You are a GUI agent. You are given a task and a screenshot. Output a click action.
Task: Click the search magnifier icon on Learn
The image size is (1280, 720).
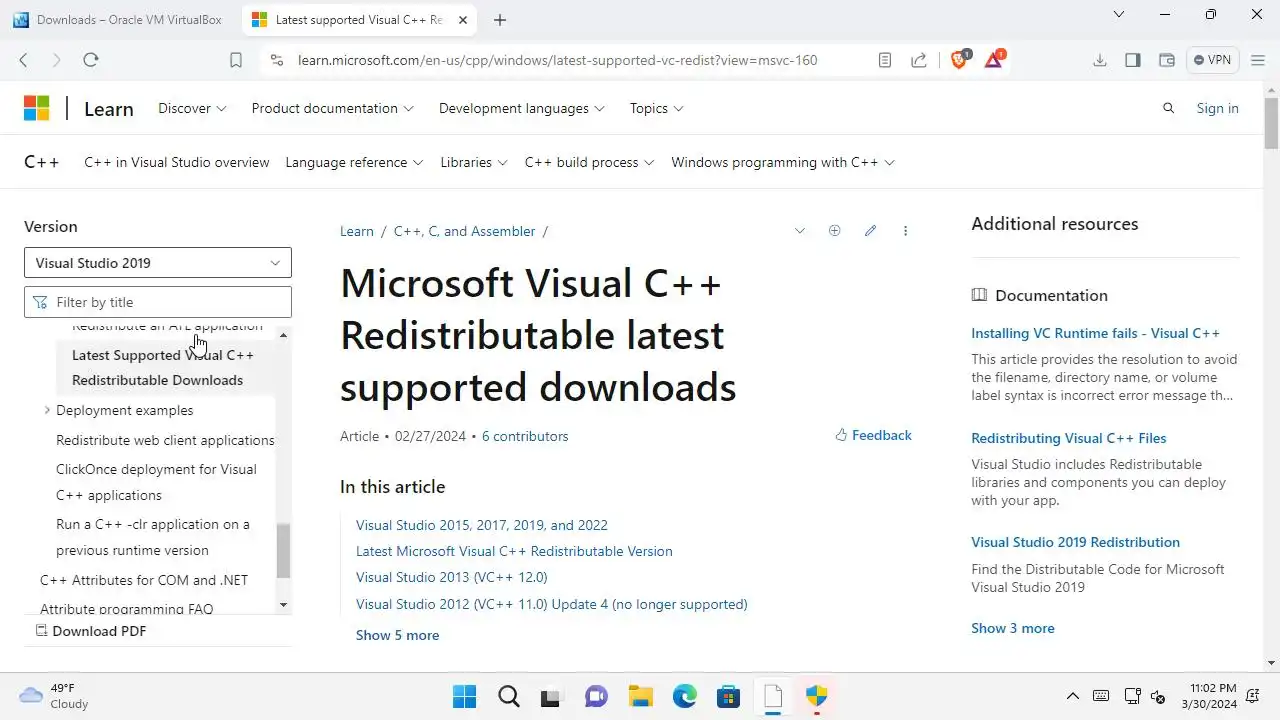click(1168, 108)
